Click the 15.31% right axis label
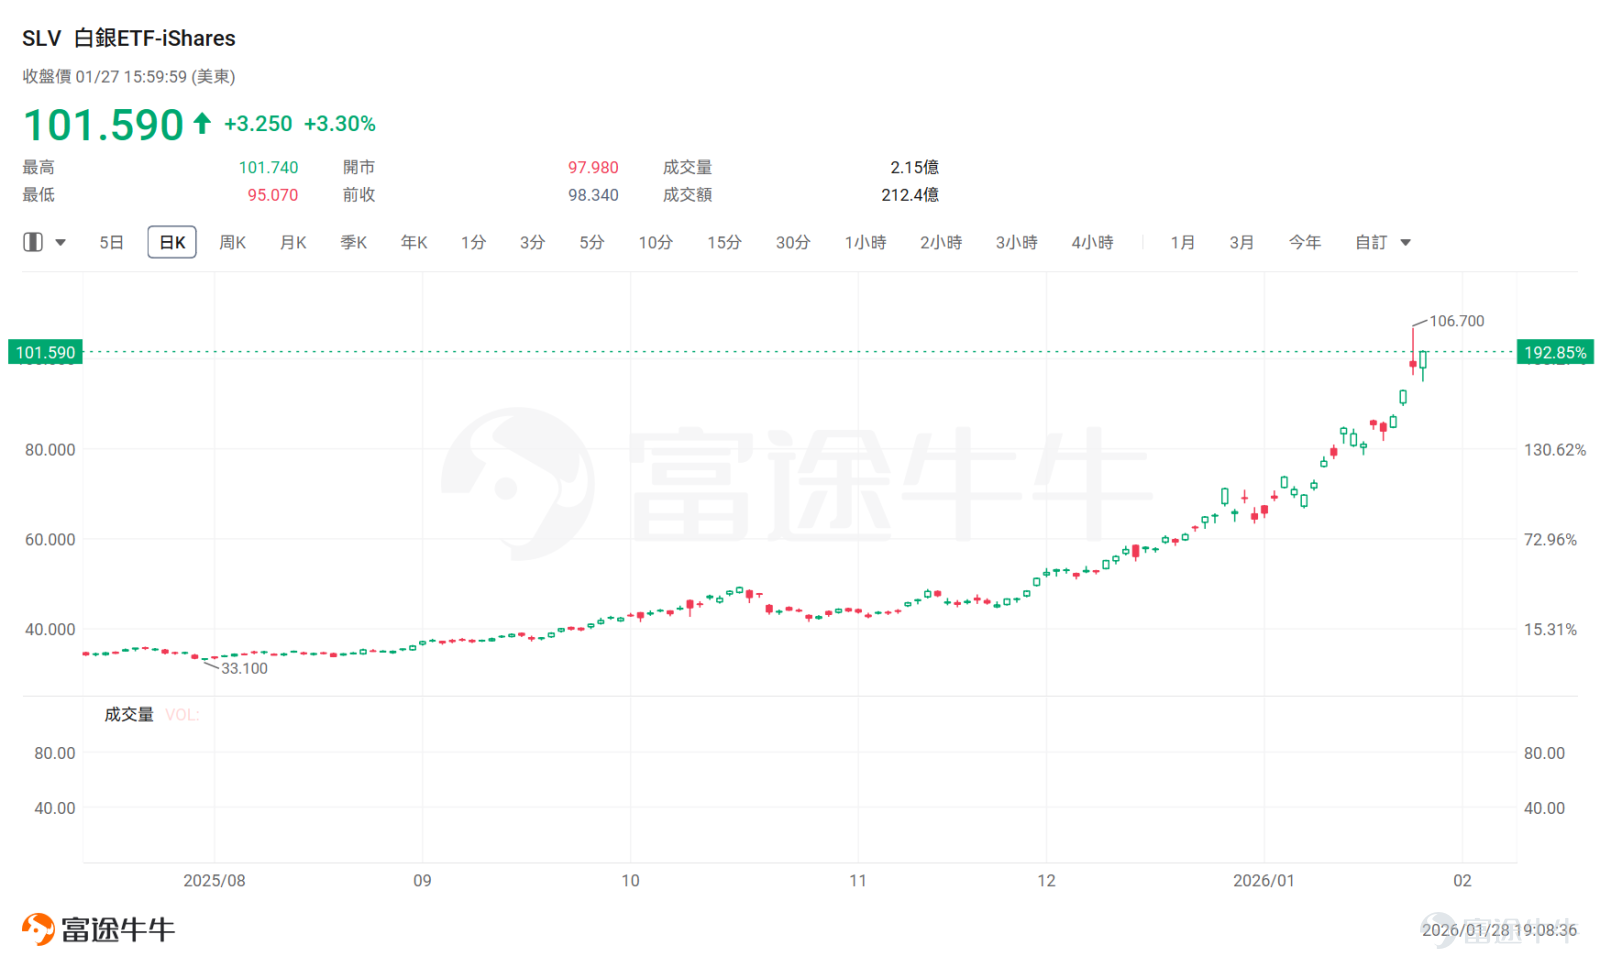The width and height of the screenshot is (1600, 967). tap(1550, 630)
